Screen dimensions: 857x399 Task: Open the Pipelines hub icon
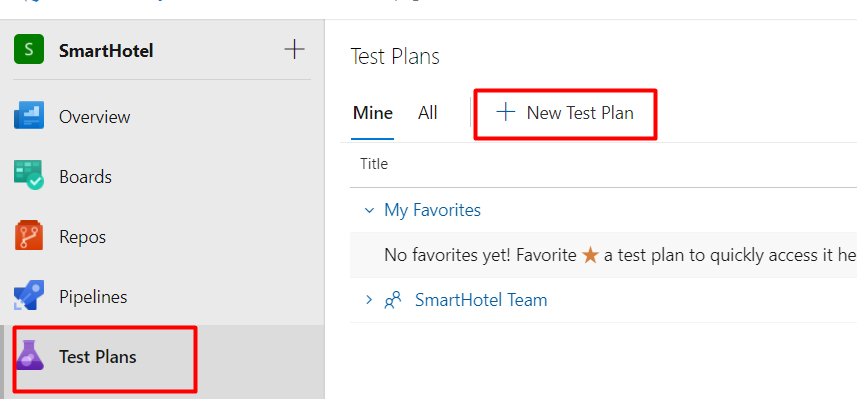click(x=28, y=296)
